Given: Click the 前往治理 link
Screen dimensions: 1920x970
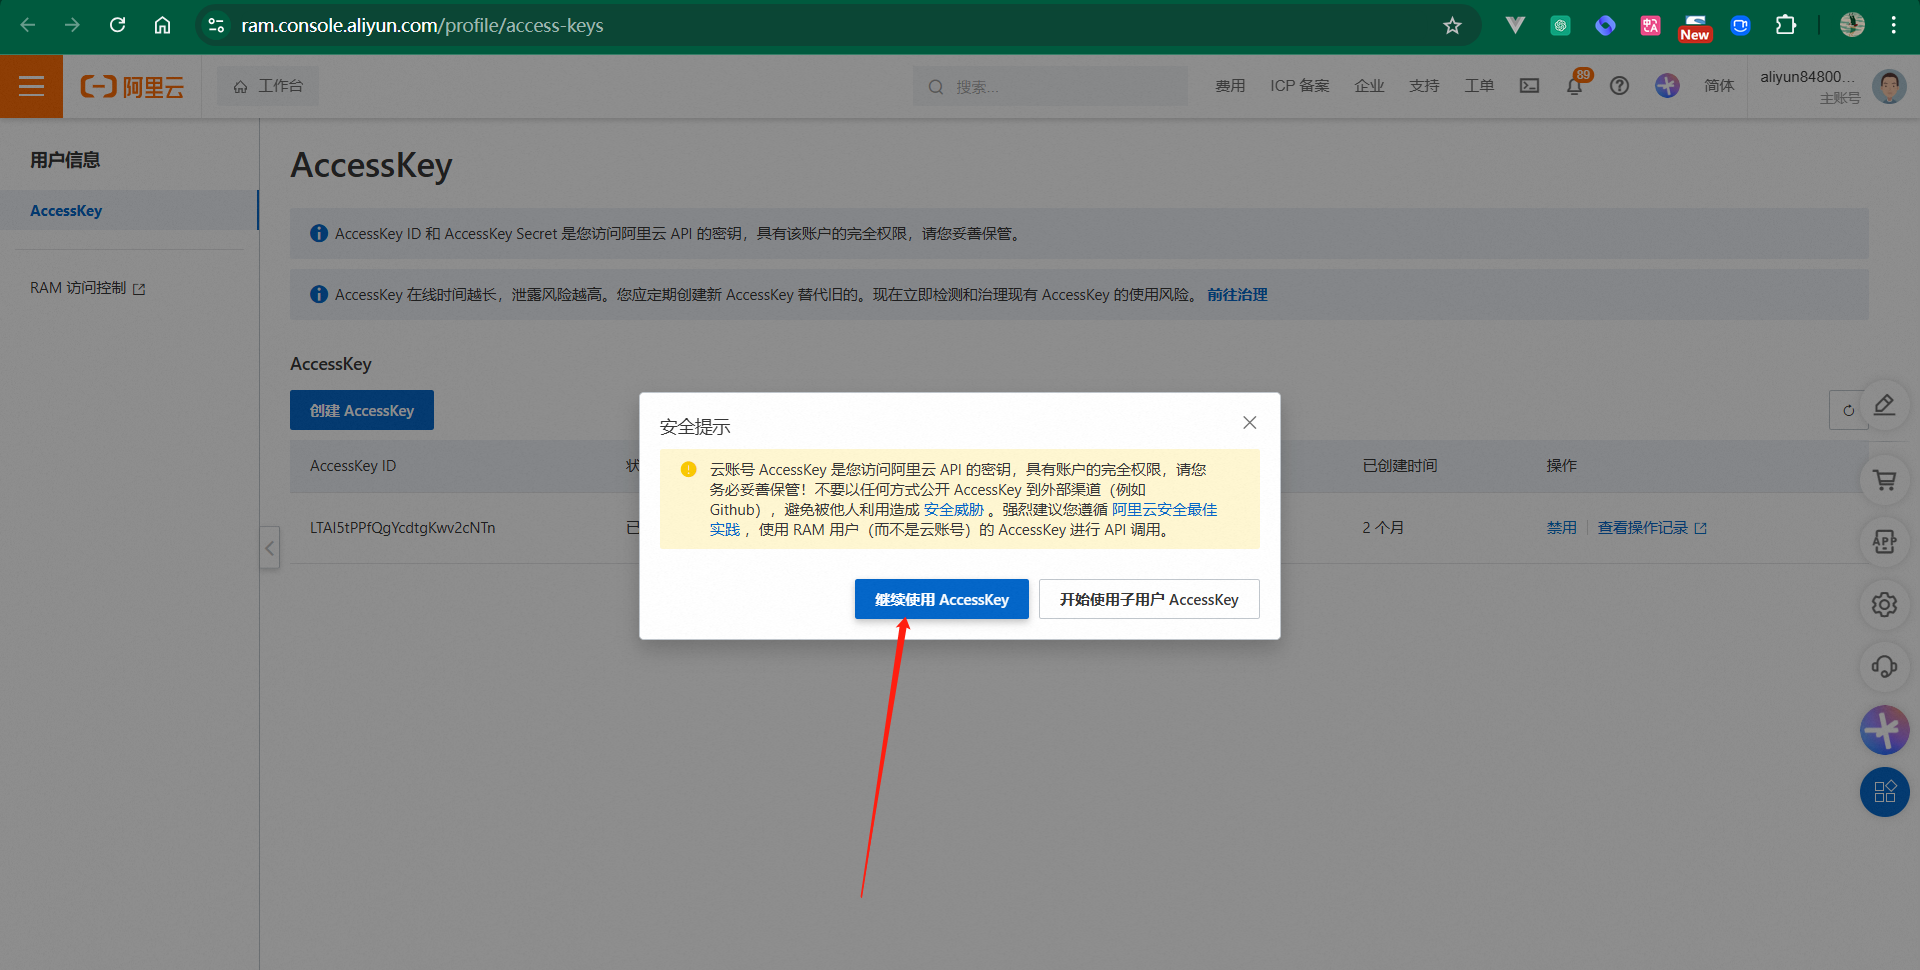Looking at the screenshot, I should pyautogui.click(x=1237, y=294).
